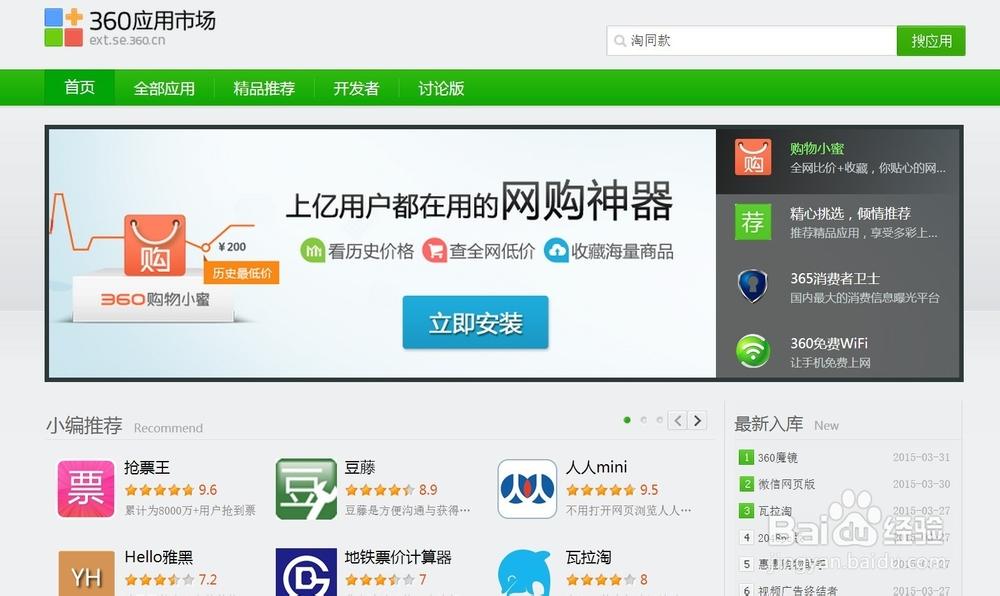
Task: Open 360魔镜 in newest list
Action: (x=777, y=458)
